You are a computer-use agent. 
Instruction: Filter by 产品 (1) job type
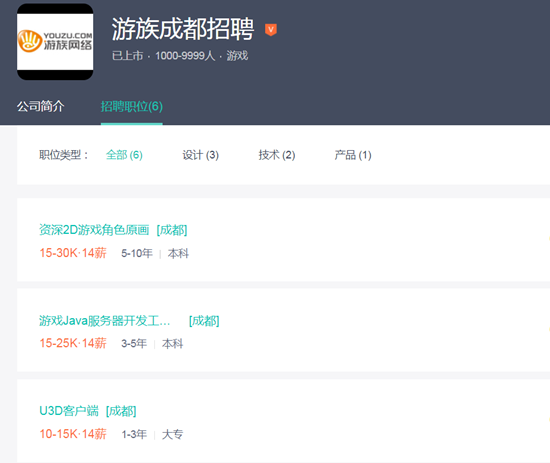click(353, 155)
